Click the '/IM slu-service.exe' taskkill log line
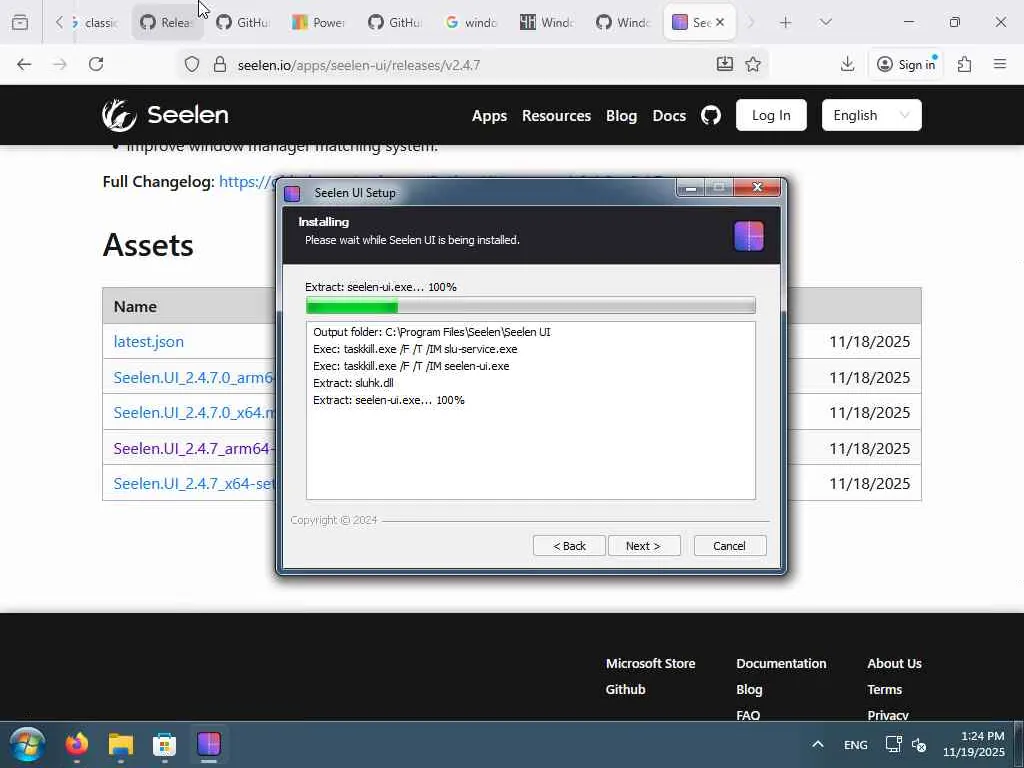Screen dimensions: 1024x768 pos(415,349)
